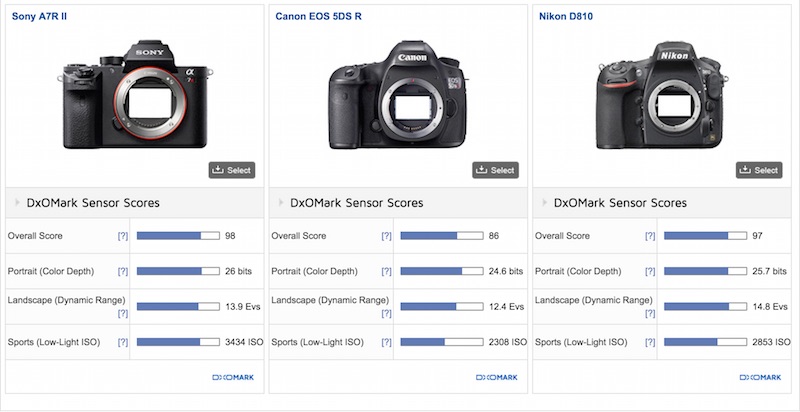Click Canon Portrait Color Depth bar

pos(442,271)
